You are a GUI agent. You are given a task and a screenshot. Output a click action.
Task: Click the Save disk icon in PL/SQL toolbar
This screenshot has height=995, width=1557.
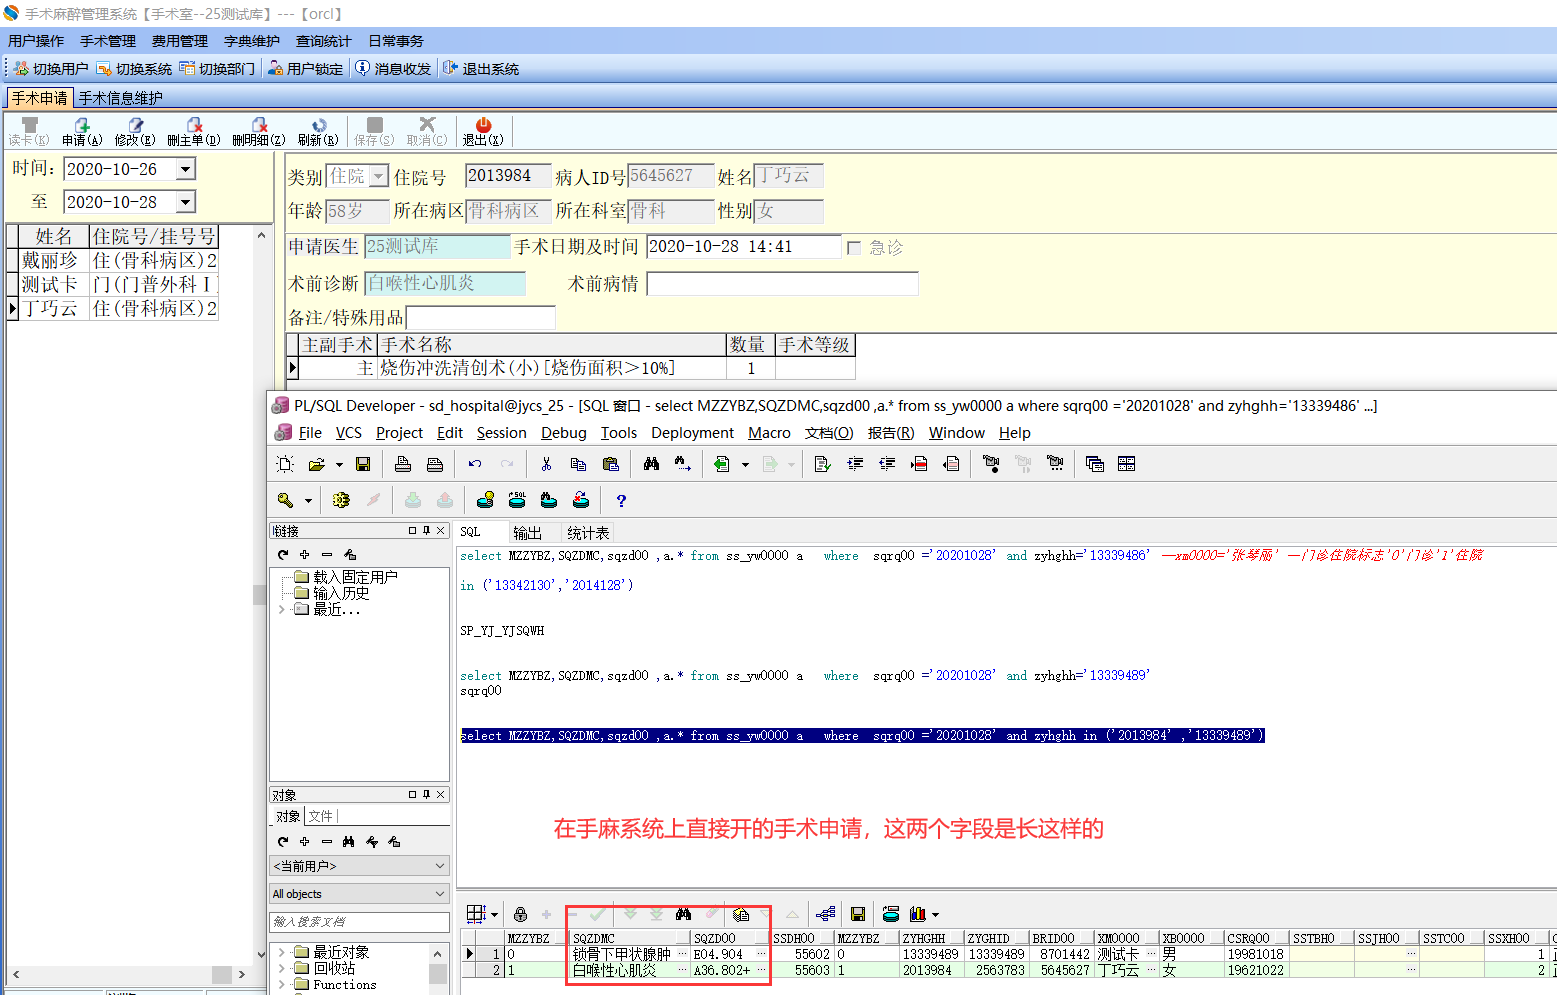363,464
